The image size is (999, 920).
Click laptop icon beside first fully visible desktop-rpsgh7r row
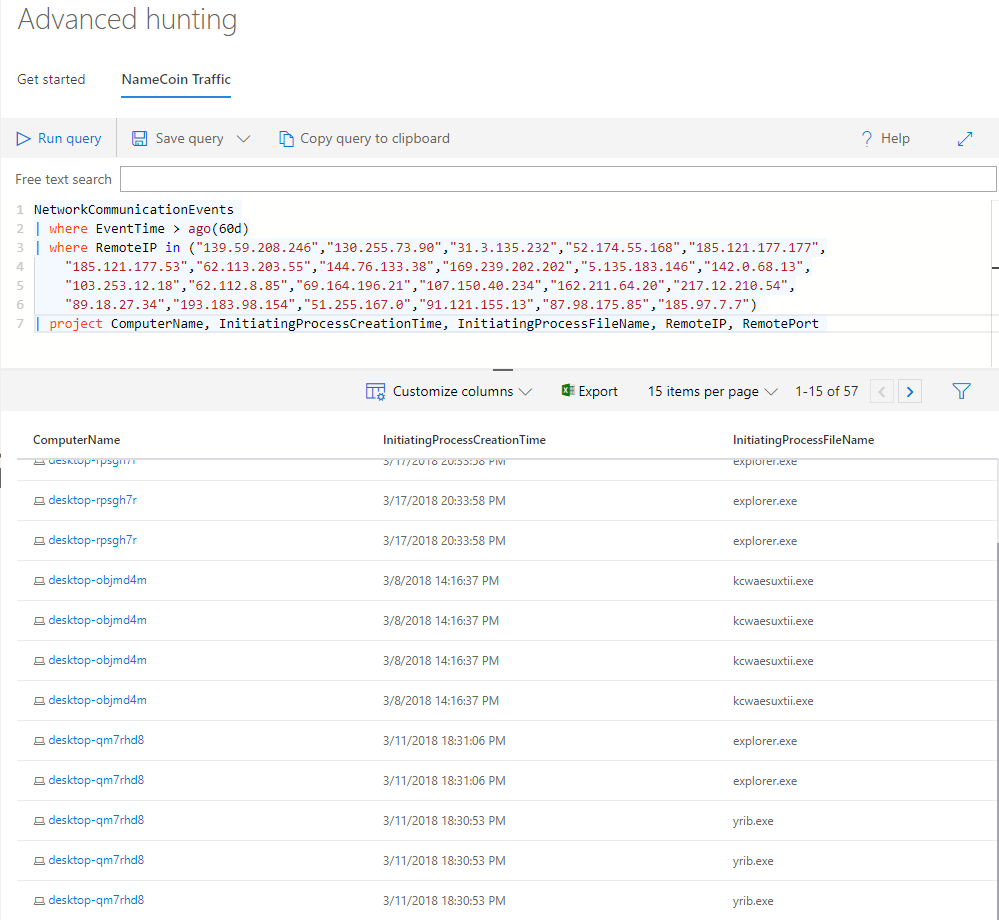[39, 501]
